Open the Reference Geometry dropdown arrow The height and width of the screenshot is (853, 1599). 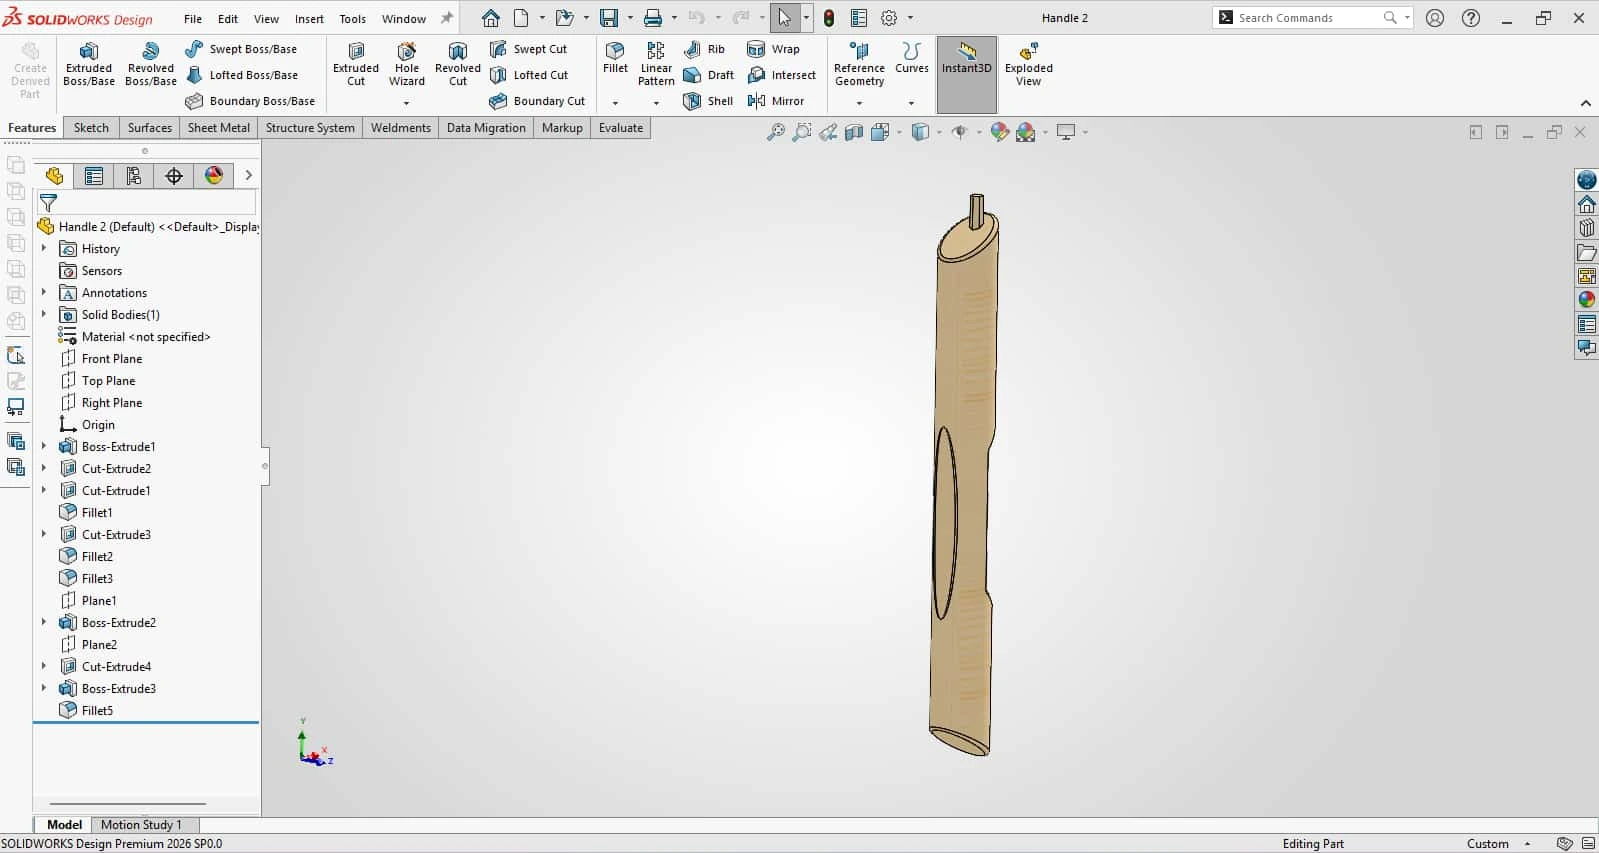point(859,103)
